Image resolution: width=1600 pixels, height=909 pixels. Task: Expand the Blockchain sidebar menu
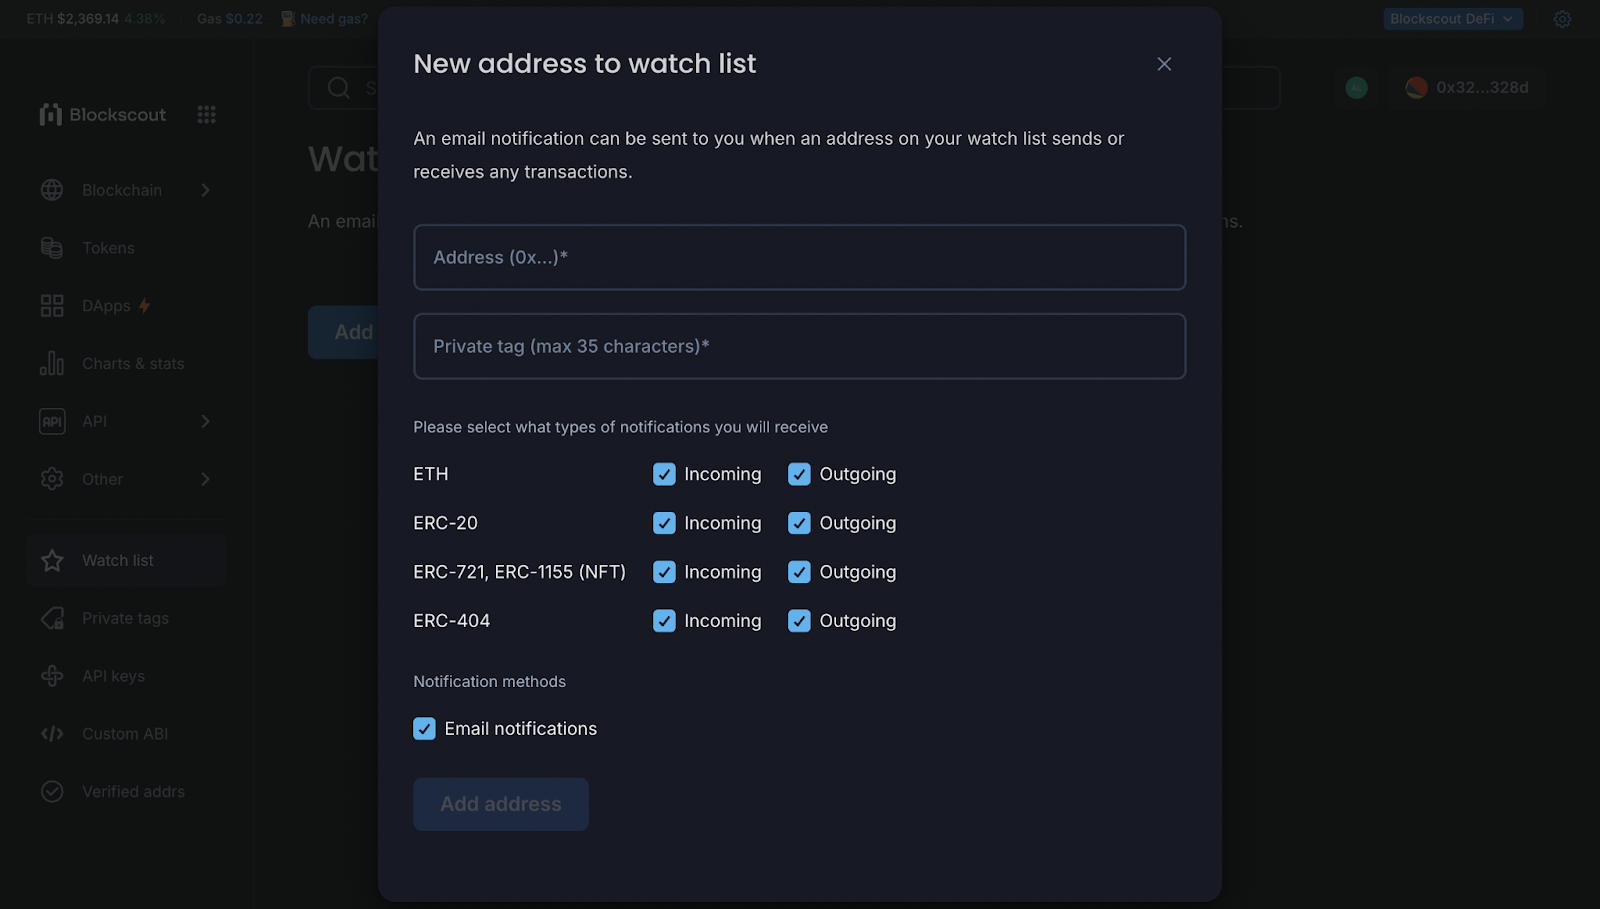click(x=122, y=190)
